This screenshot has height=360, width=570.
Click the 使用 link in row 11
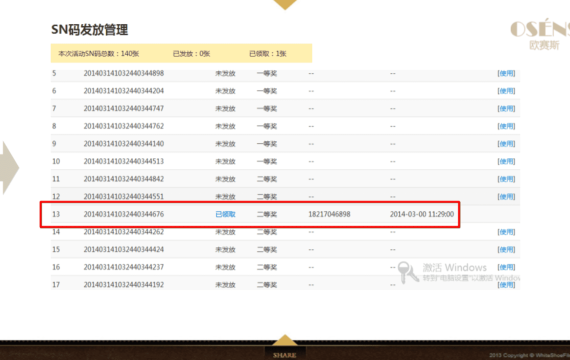pyautogui.click(x=506, y=179)
